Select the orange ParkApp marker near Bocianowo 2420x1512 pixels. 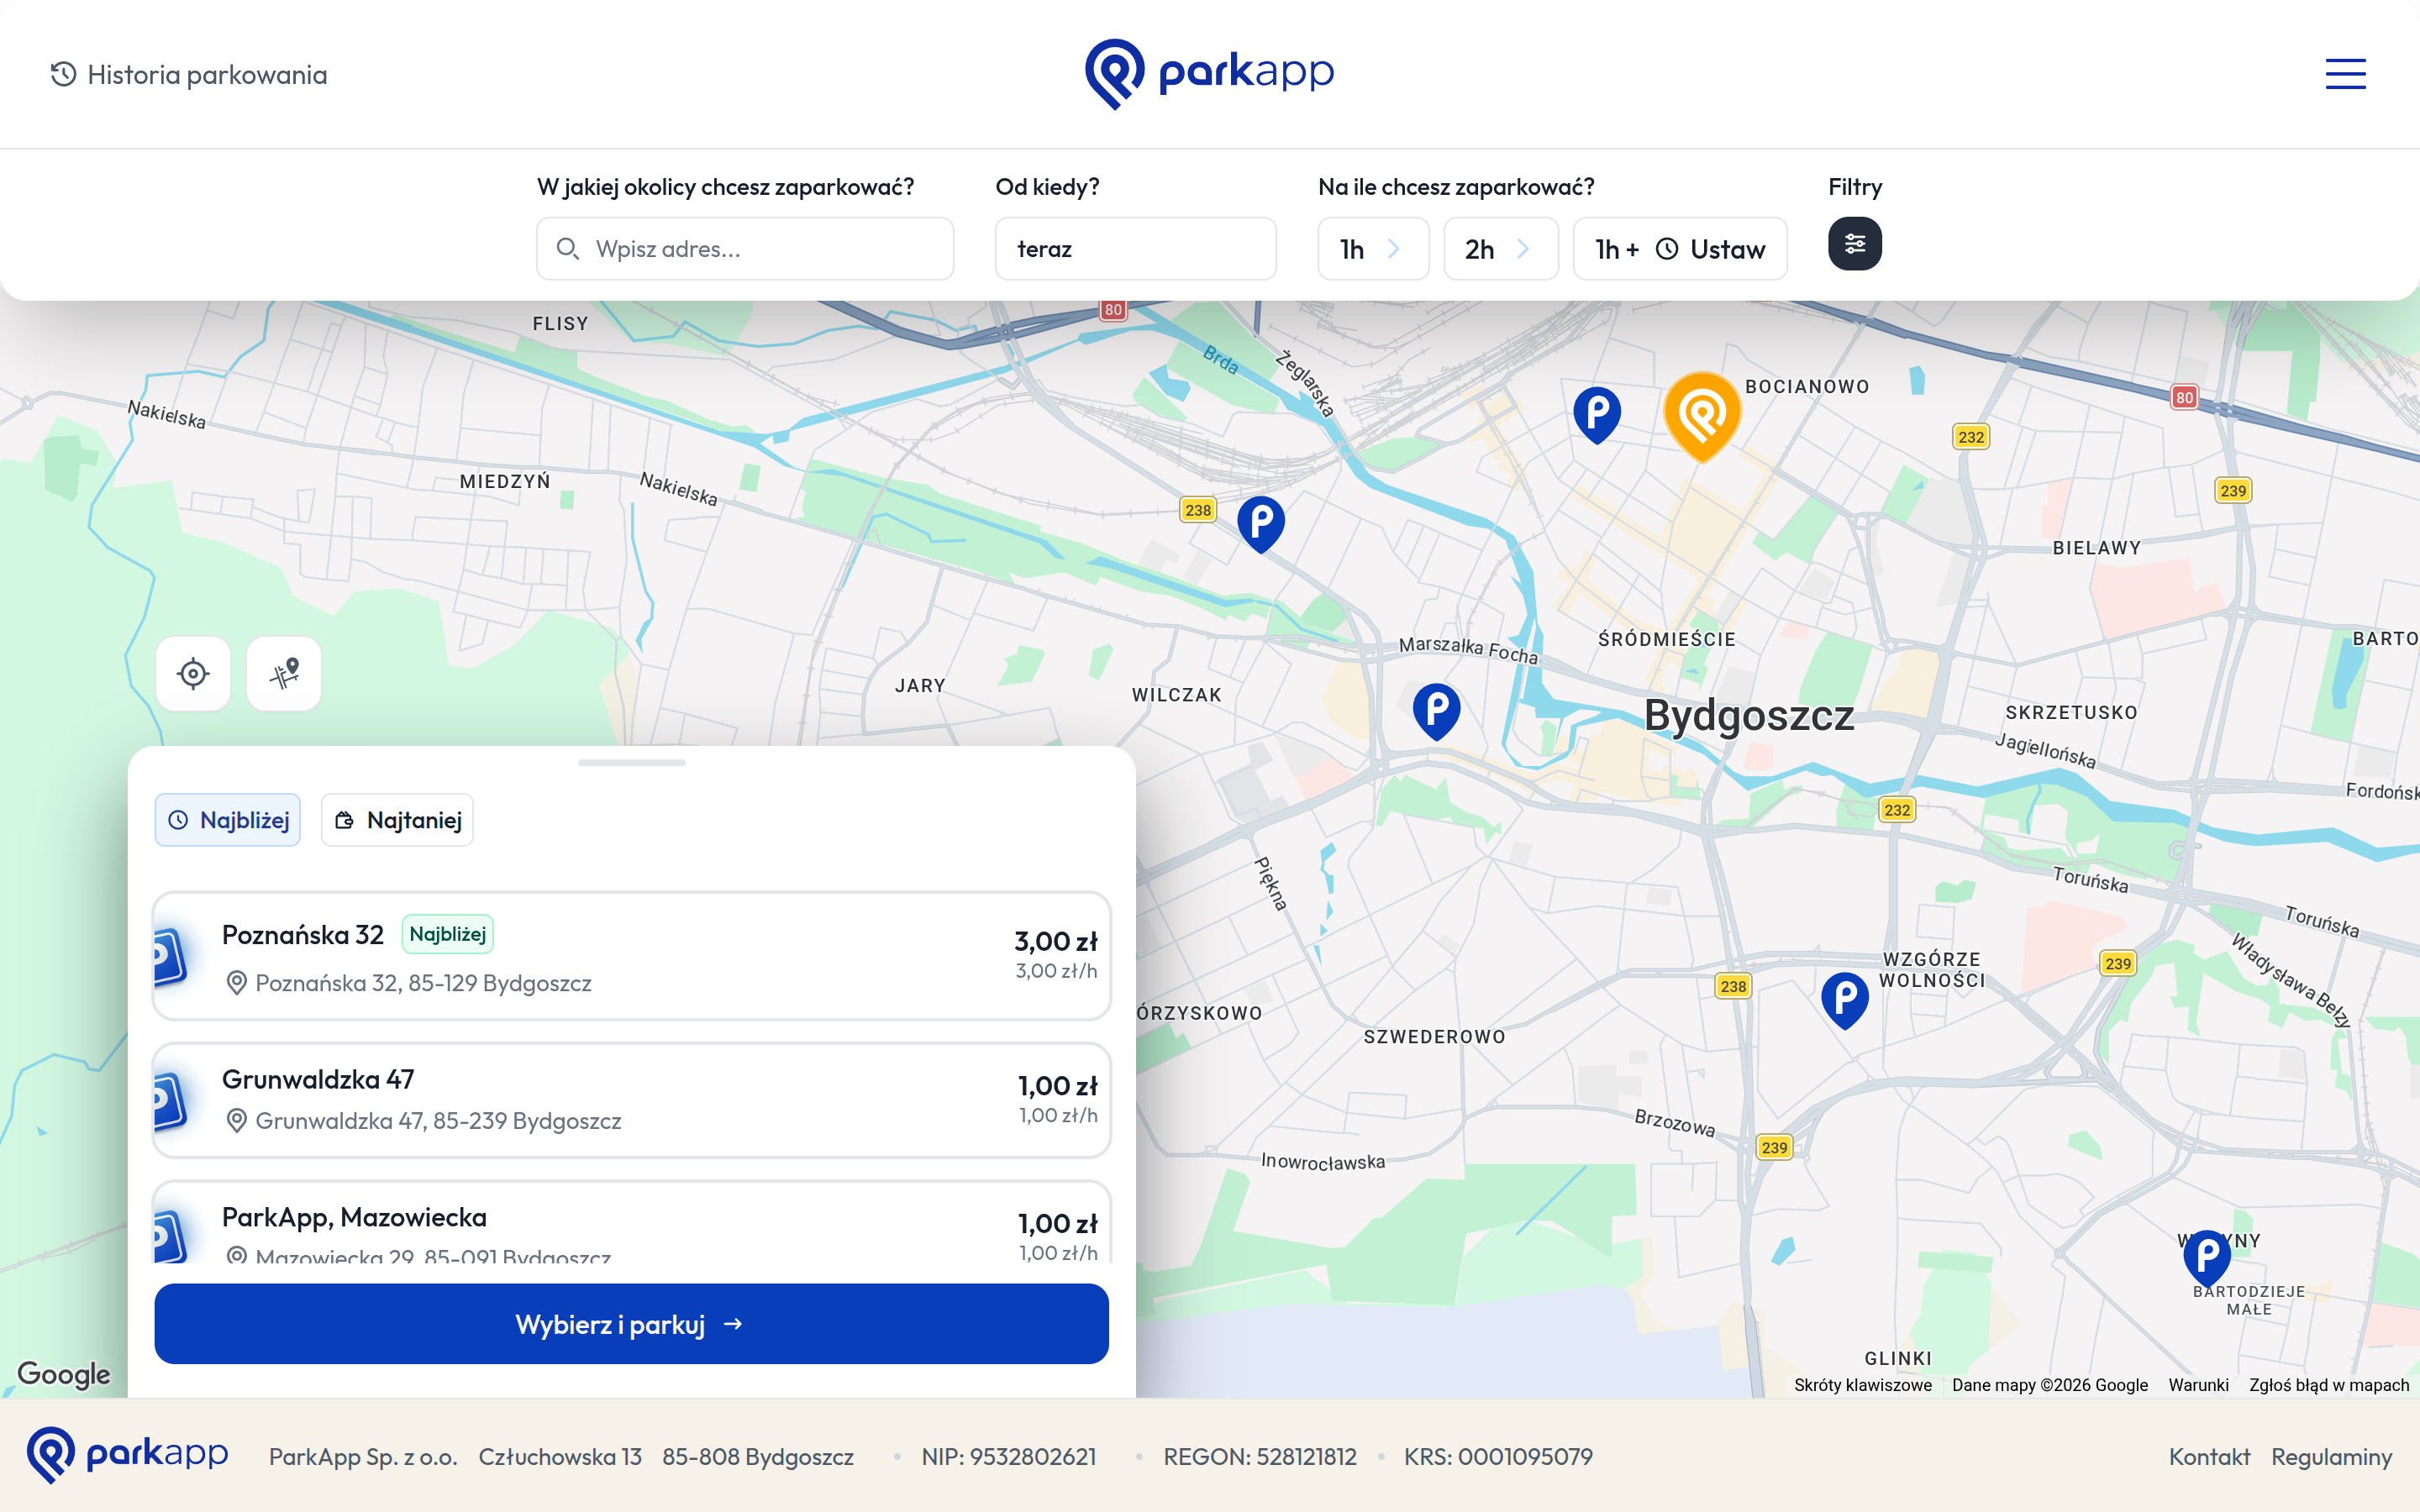[x=1702, y=416]
